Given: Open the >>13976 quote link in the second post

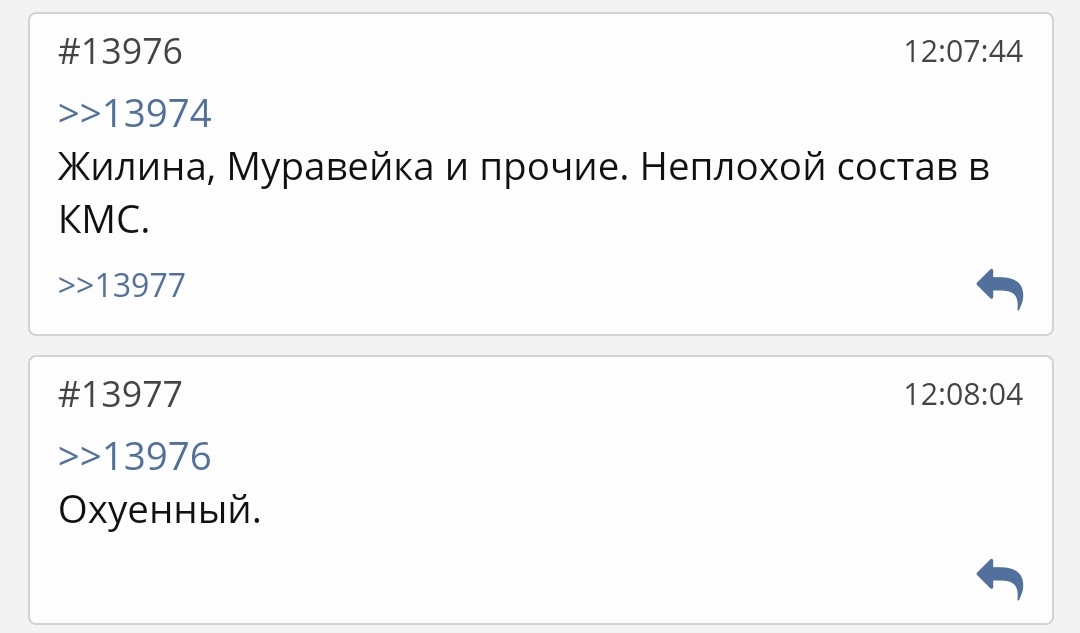Looking at the screenshot, I should [x=135, y=456].
